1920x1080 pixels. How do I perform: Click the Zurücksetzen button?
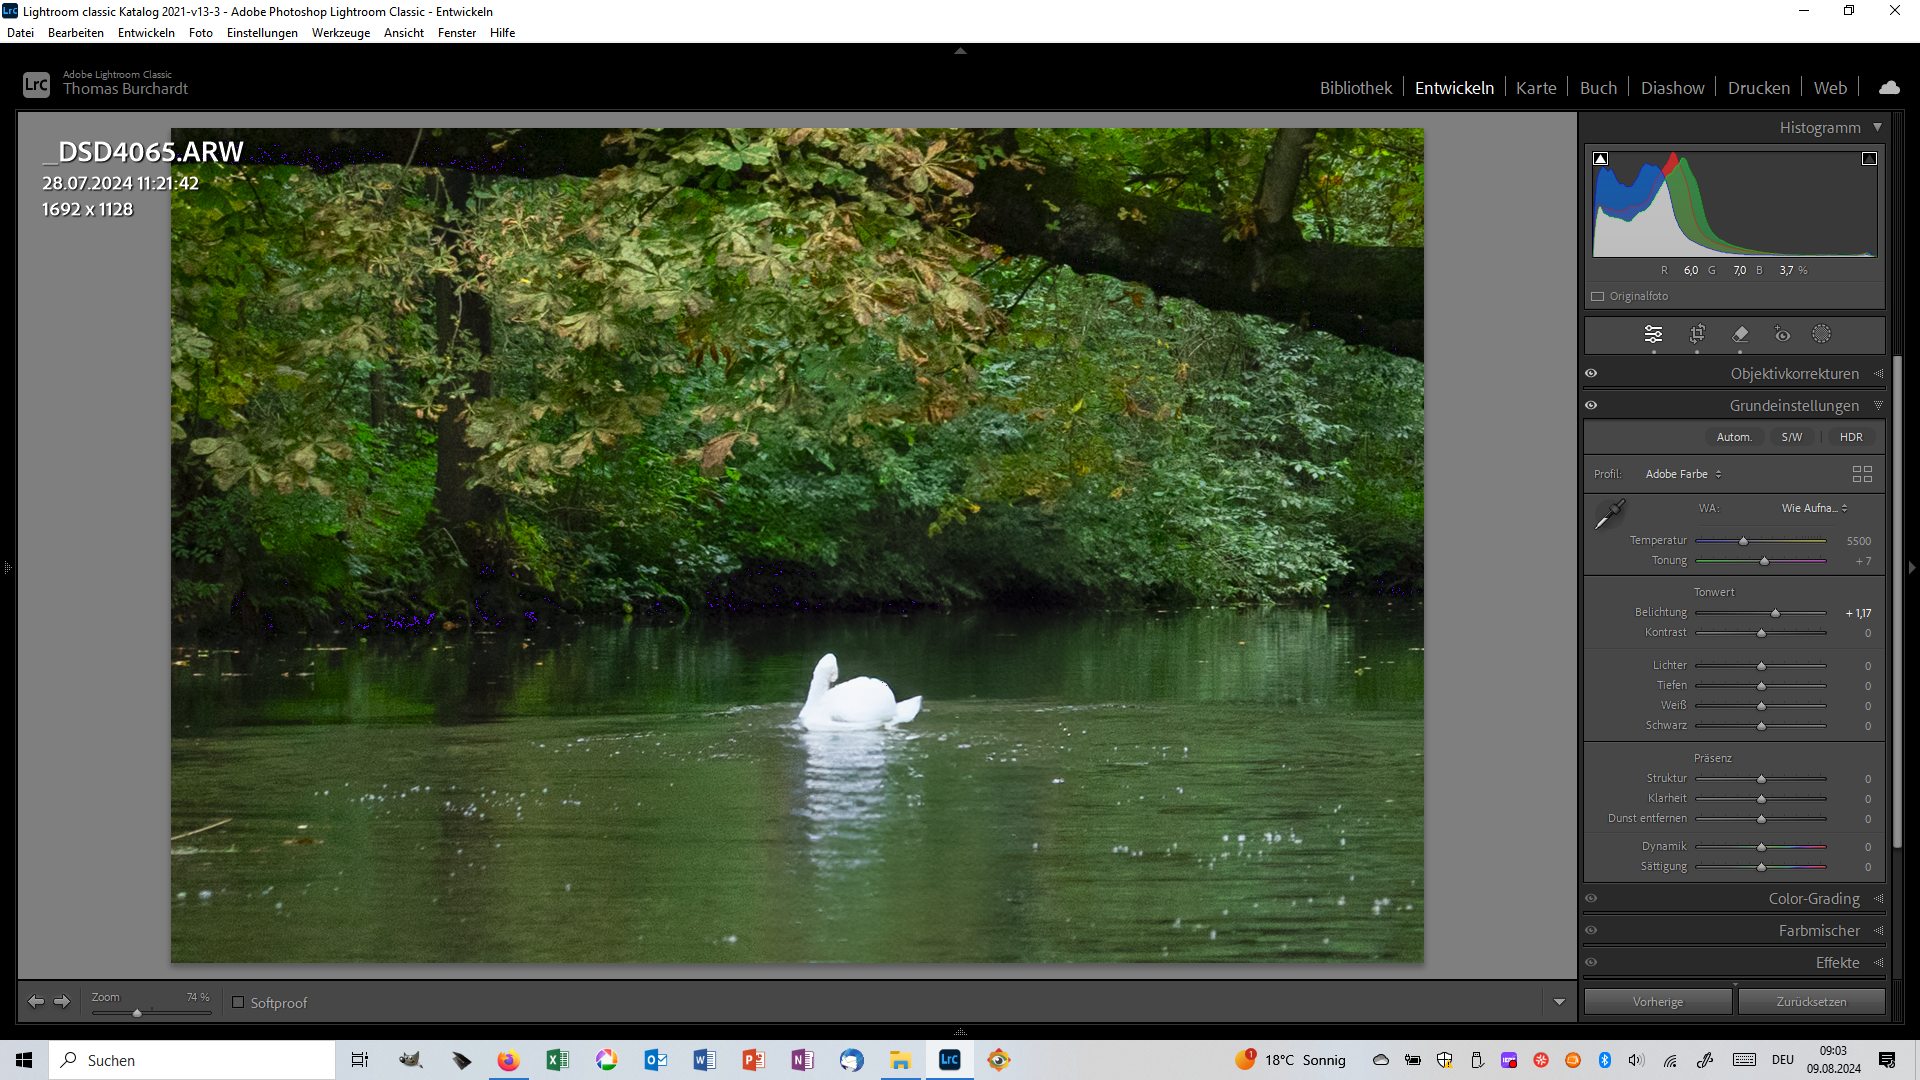(x=1811, y=1001)
